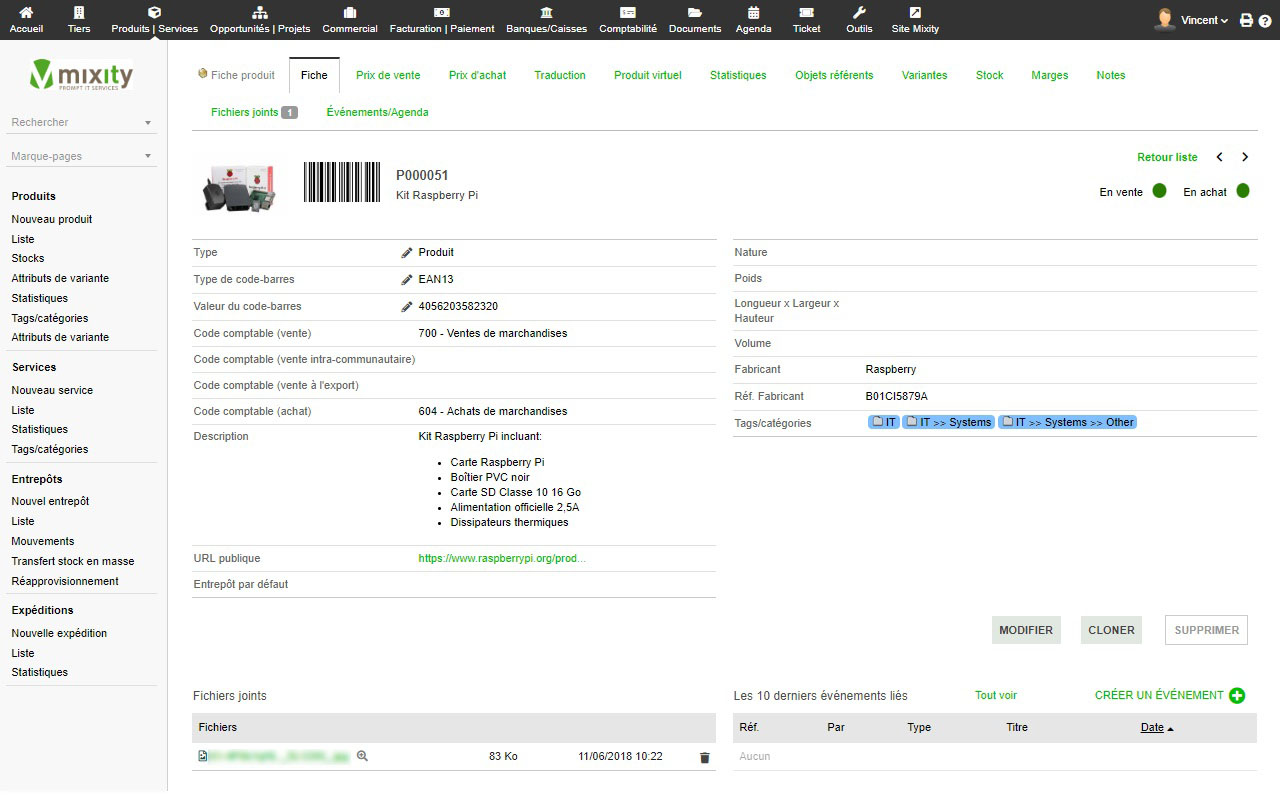Viewport: 1280px width, 800px height.
Task: Toggle the En vente status indicator
Action: tap(1159, 191)
